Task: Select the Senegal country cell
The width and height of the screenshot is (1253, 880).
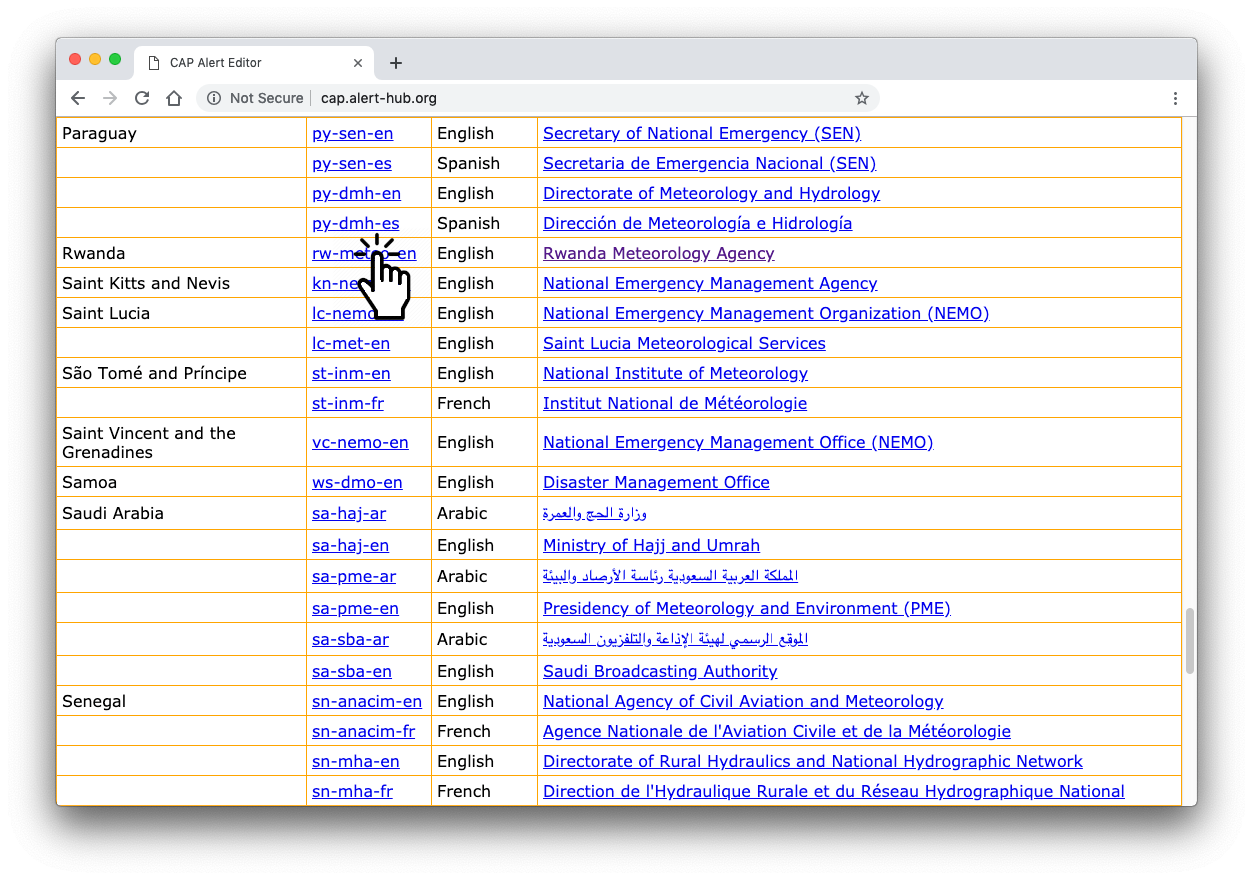Action: coord(182,701)
